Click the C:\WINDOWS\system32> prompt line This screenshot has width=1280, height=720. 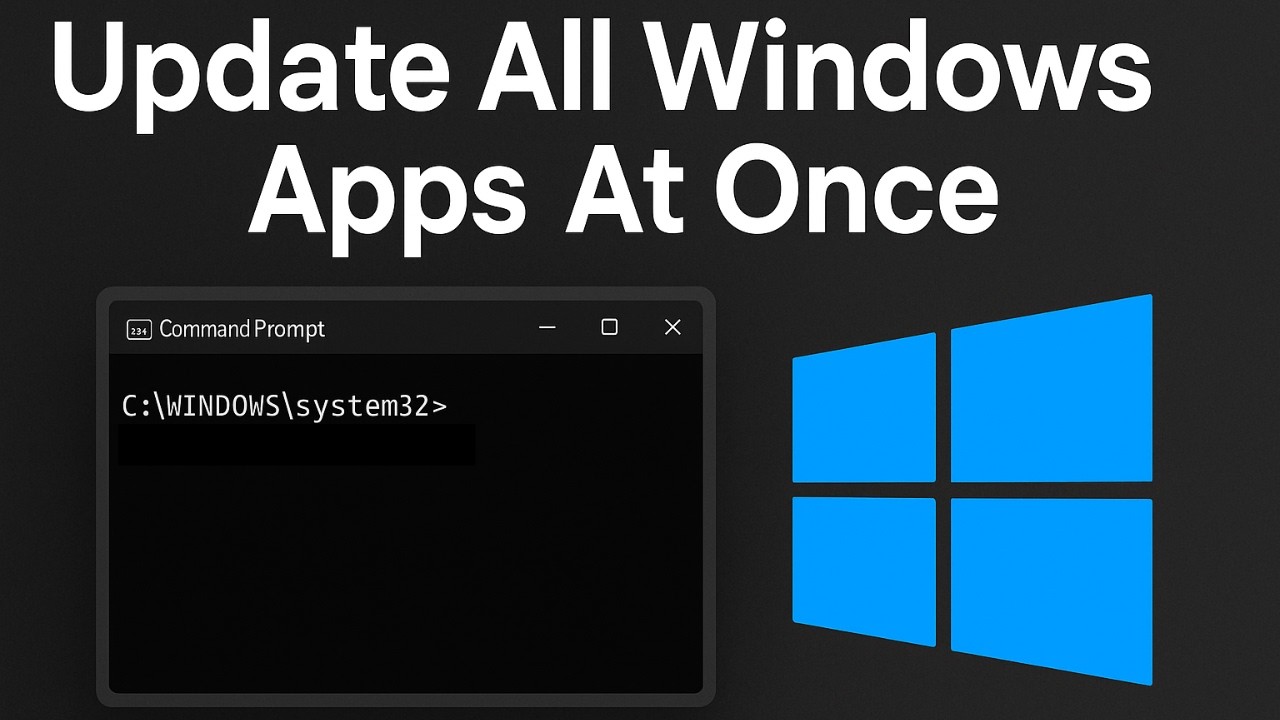click(x=285, y=406)
